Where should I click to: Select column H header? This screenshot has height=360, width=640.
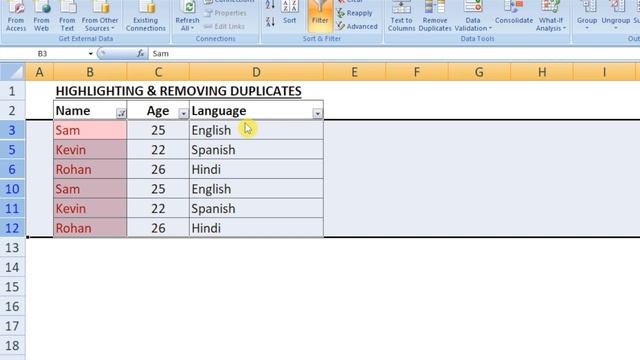tap(542, 72)
